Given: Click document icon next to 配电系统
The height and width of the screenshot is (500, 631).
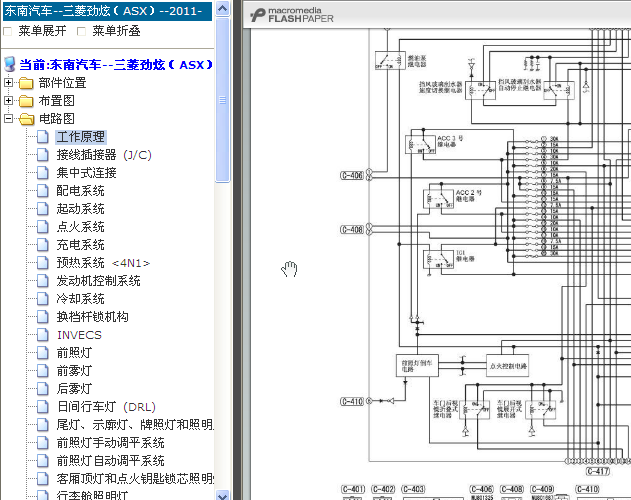Looking at the screenshot, I should coord(43,191).
